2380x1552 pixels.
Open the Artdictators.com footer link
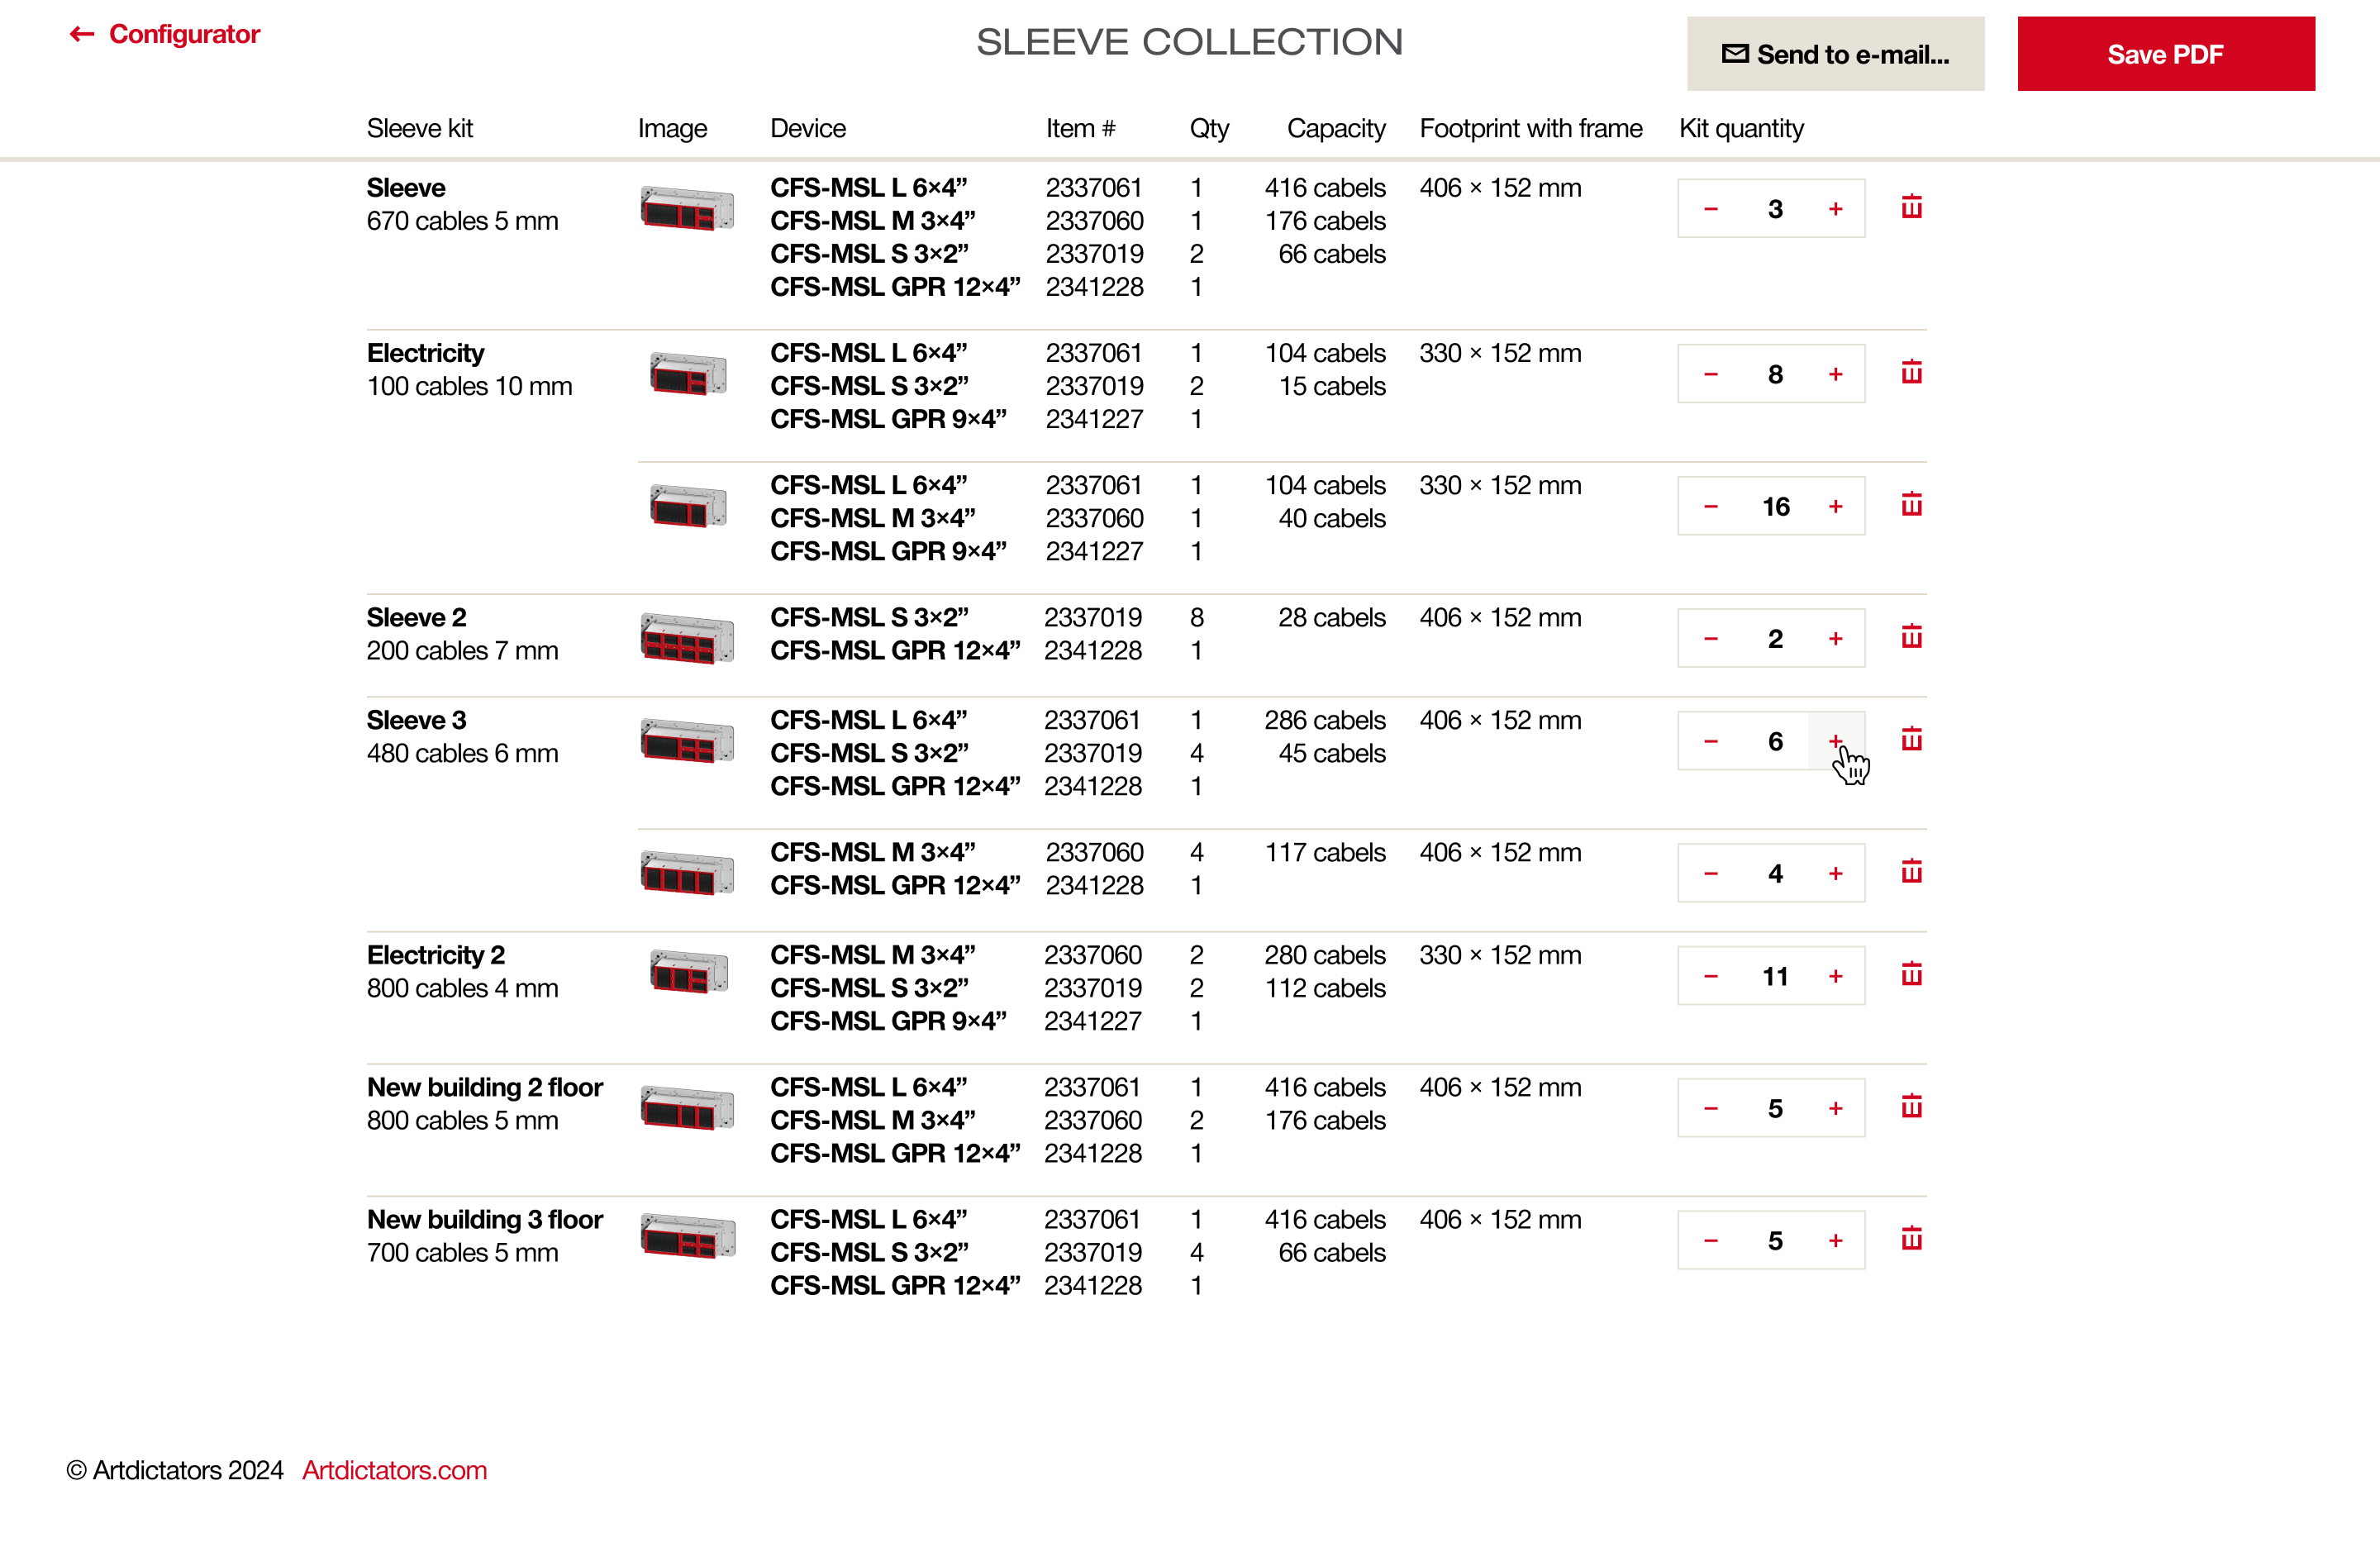(x=394, y=1470)
